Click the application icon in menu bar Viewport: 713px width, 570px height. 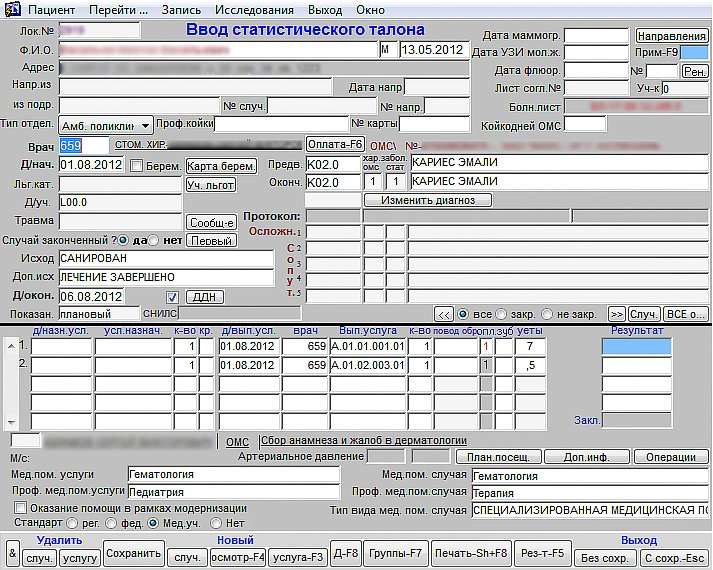13,9
